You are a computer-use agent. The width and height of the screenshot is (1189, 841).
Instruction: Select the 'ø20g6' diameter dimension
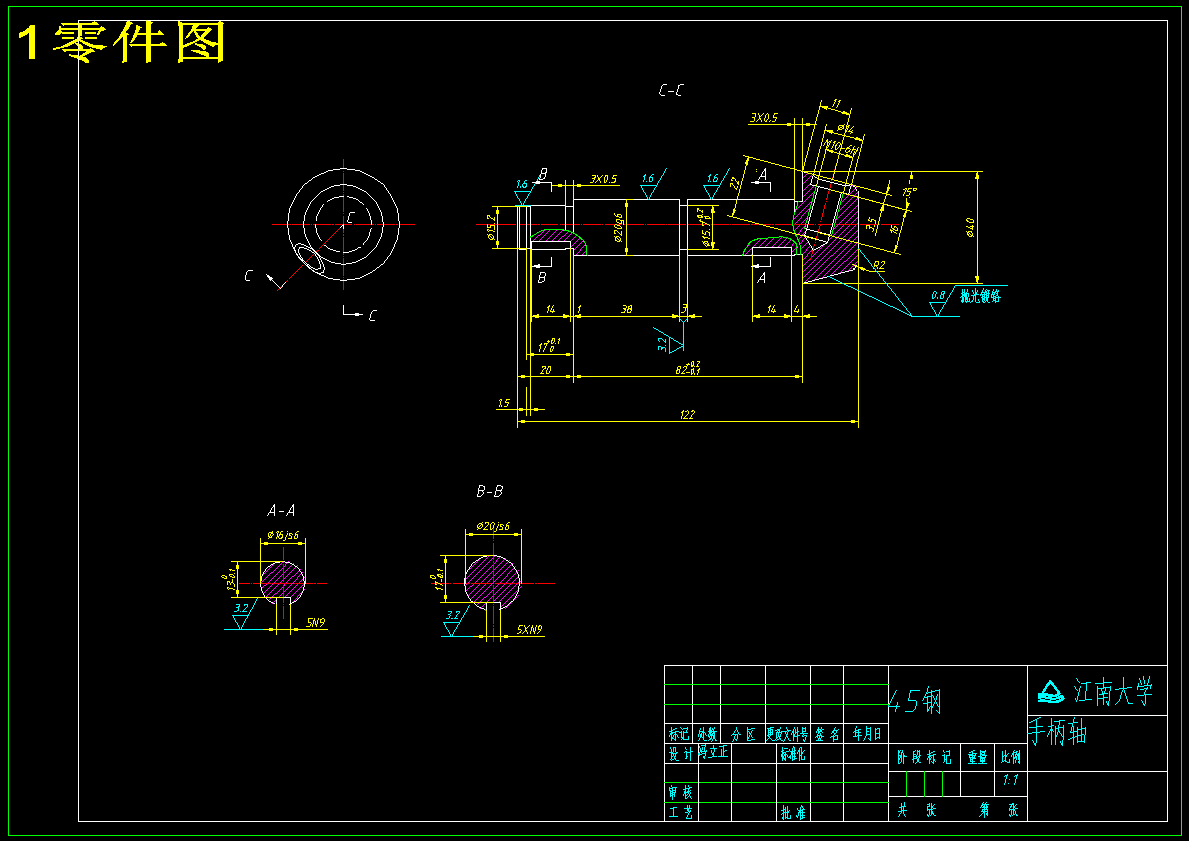coord(618,228)
